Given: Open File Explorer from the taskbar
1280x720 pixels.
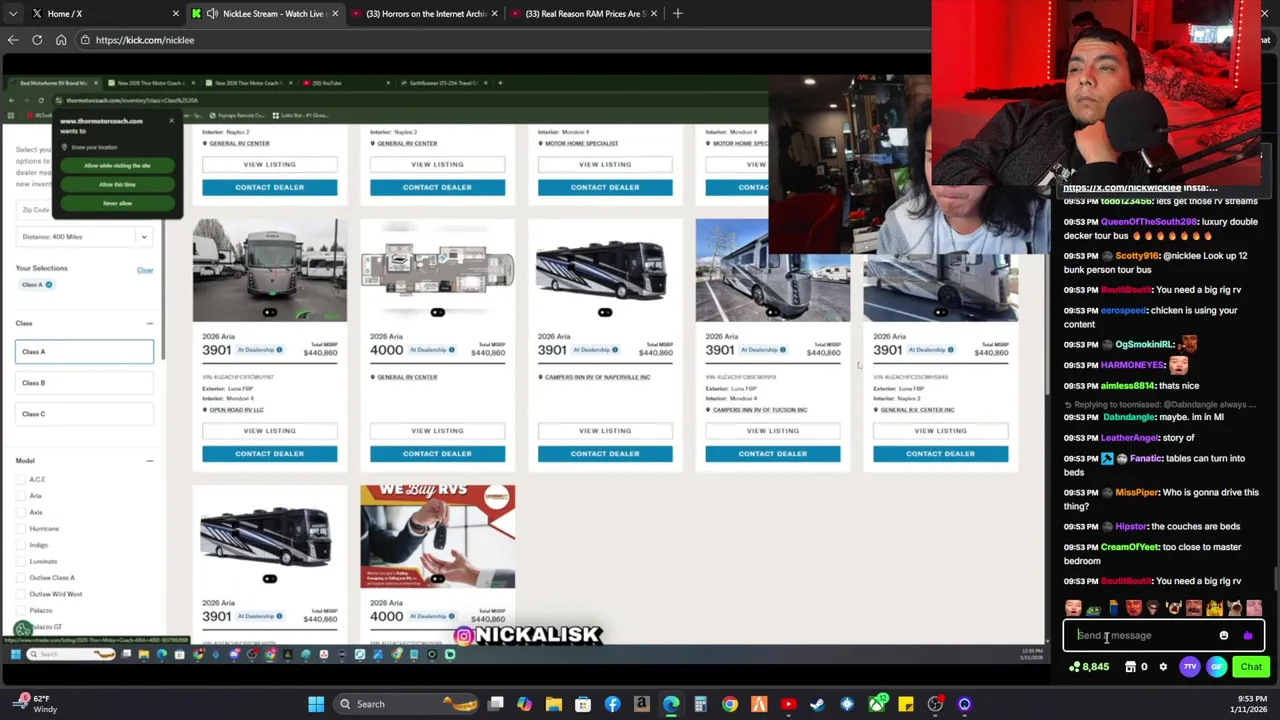Looking at the screenshot, I should 554,704.
